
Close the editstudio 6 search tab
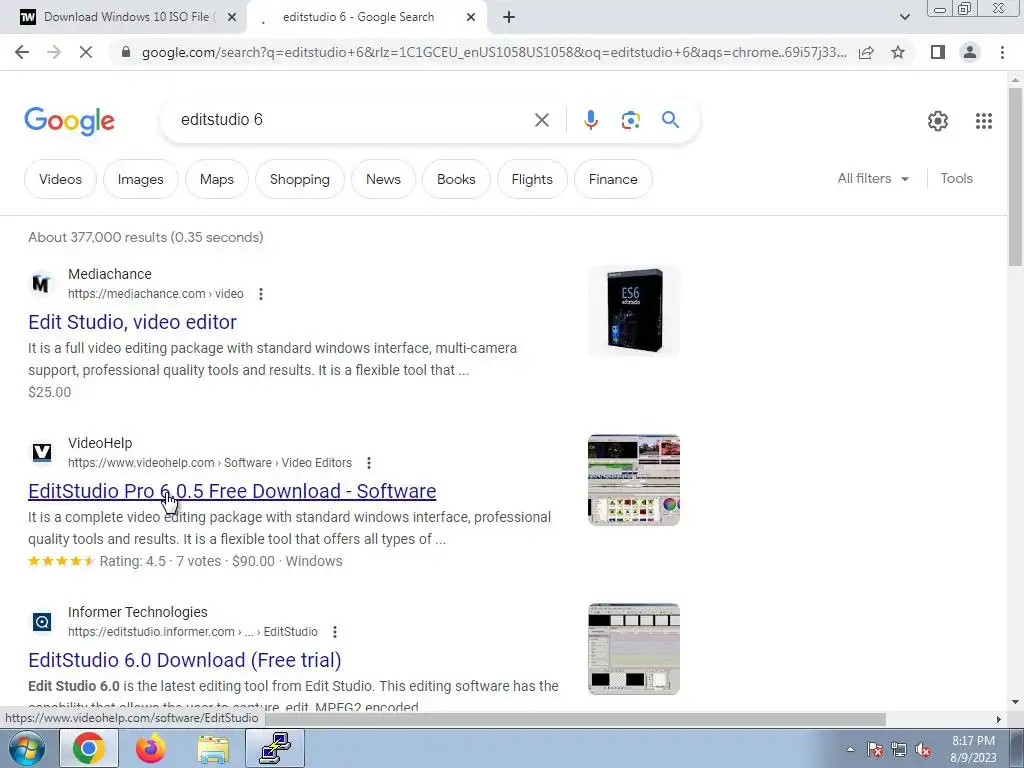[x=471, y=17]
